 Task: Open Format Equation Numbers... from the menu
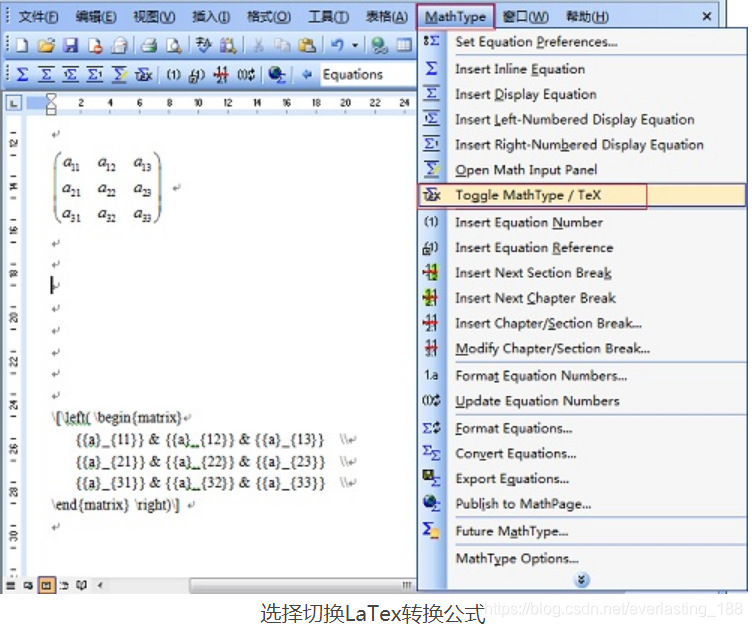click(x=582, y=376)
